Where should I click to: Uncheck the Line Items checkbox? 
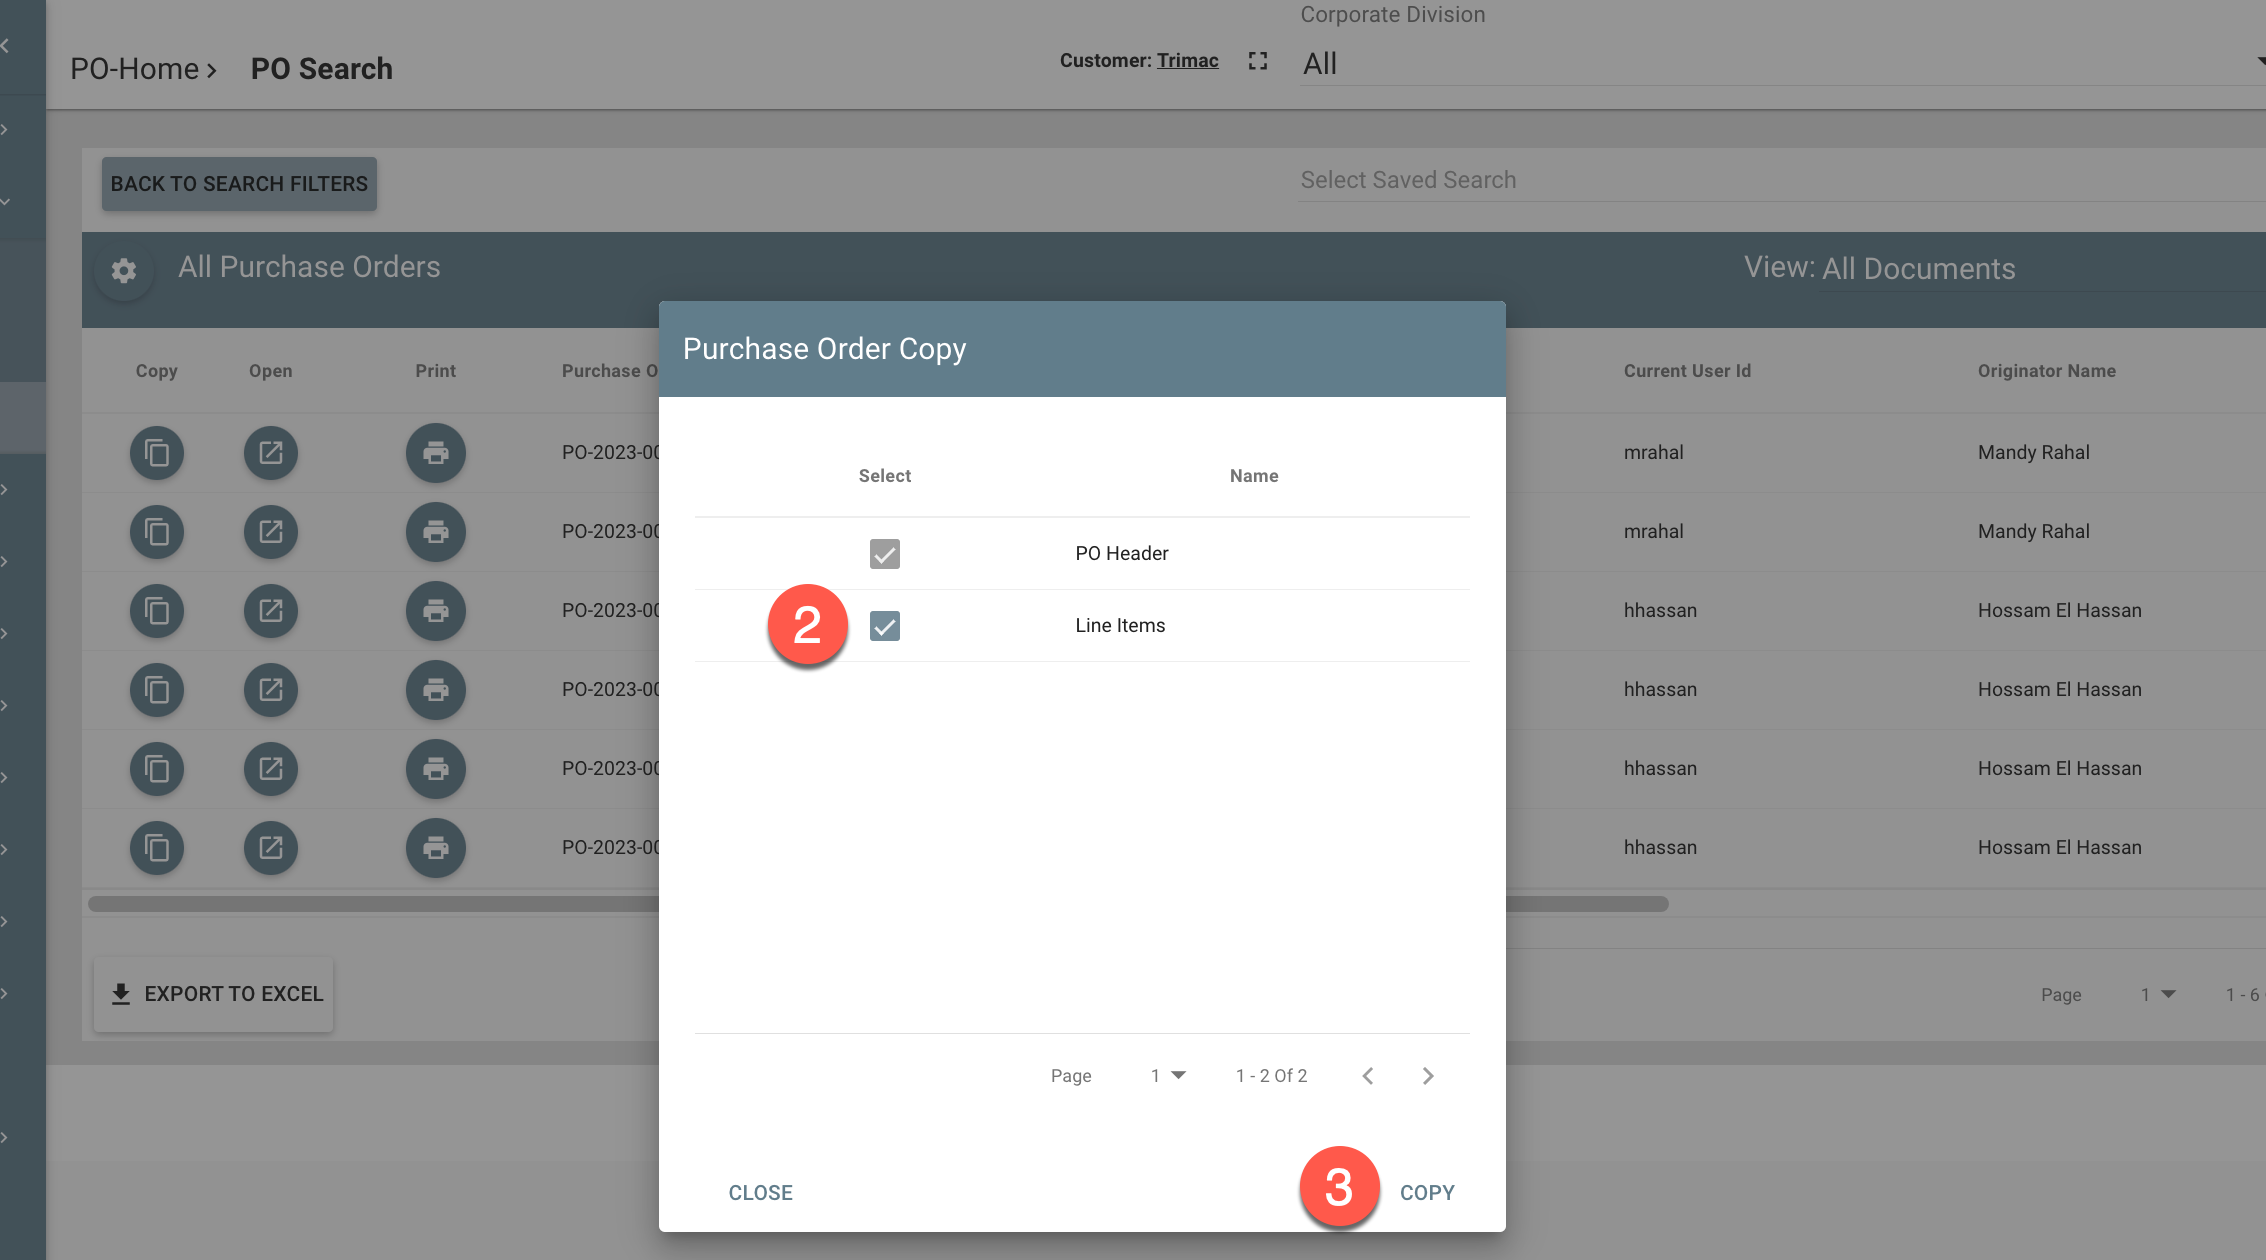pos(885,626)
